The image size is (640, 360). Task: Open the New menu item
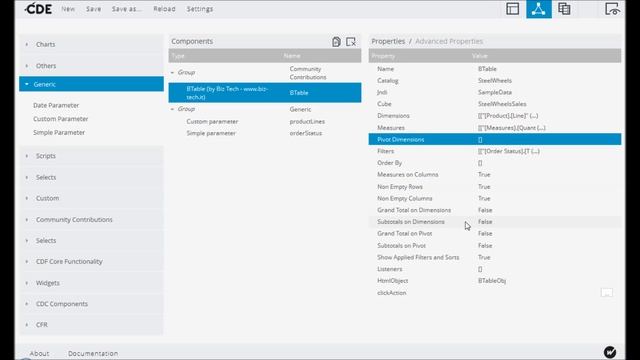pos(68,9)
